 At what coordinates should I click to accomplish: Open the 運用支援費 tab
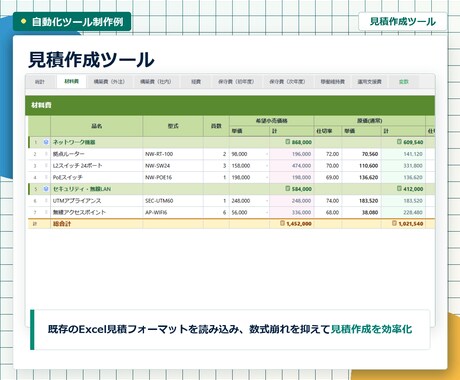[369, 82]
